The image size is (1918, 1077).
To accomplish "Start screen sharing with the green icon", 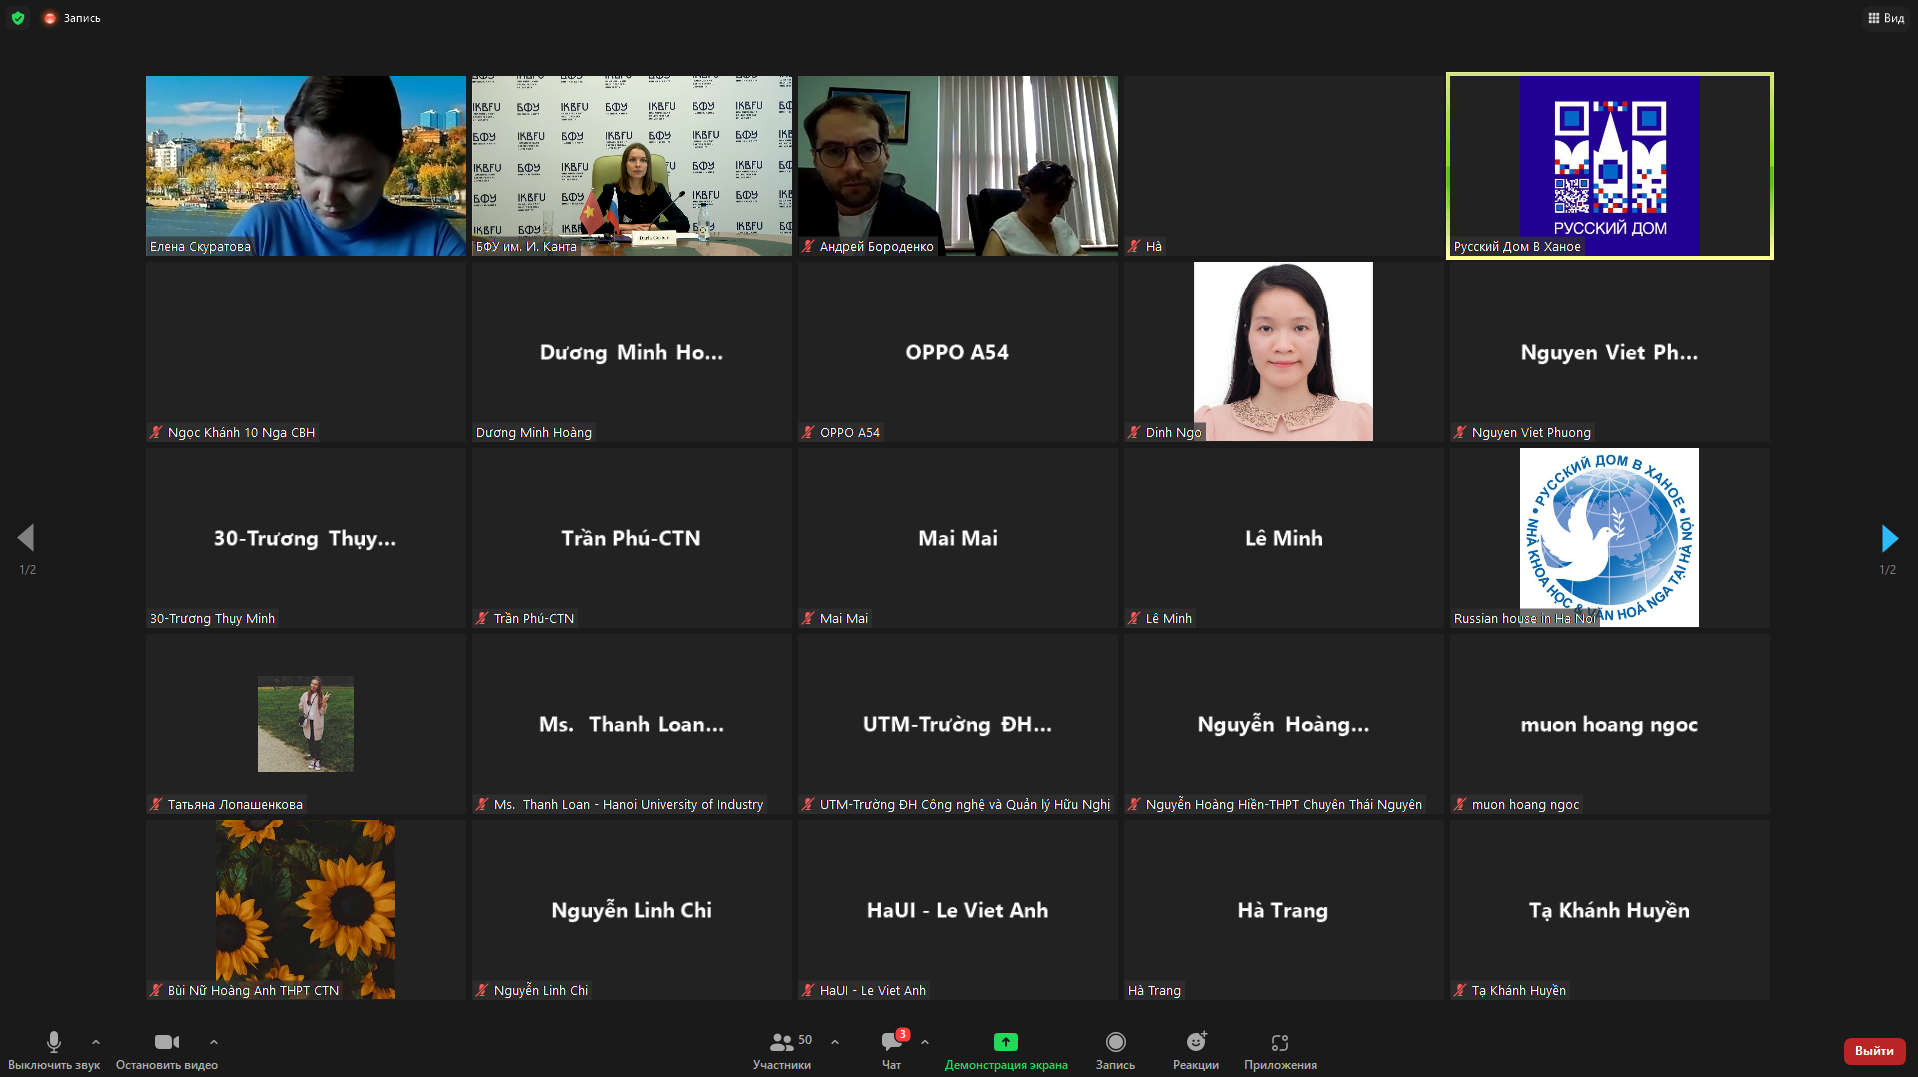I will point(1006,1050).
